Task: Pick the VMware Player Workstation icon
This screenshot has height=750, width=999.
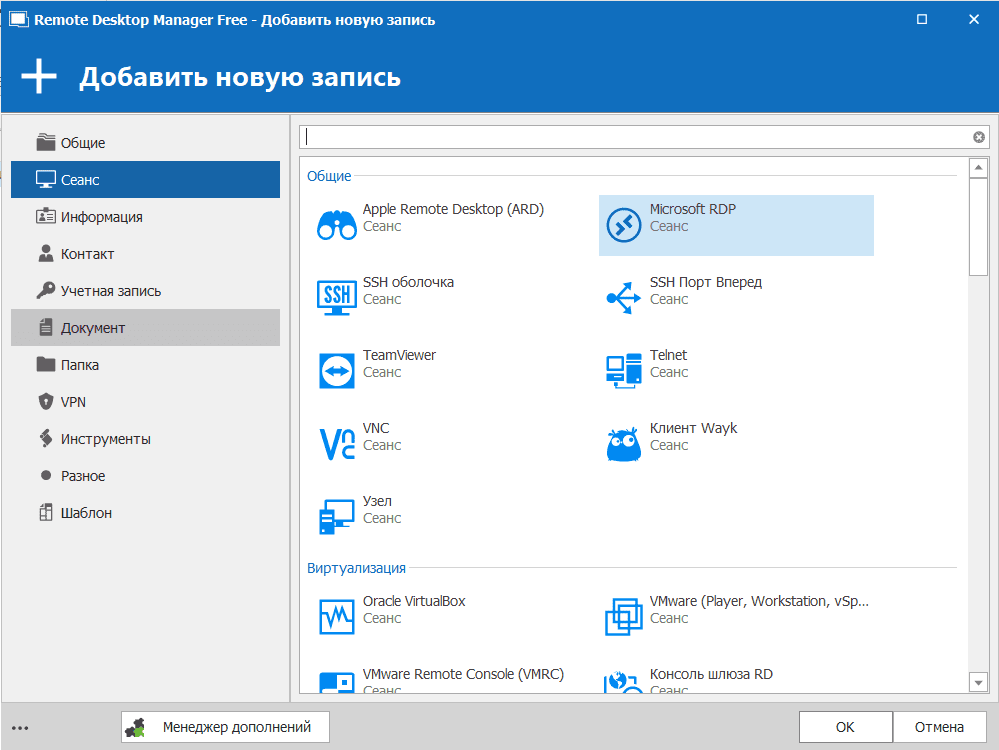Action: pos(623,617)
